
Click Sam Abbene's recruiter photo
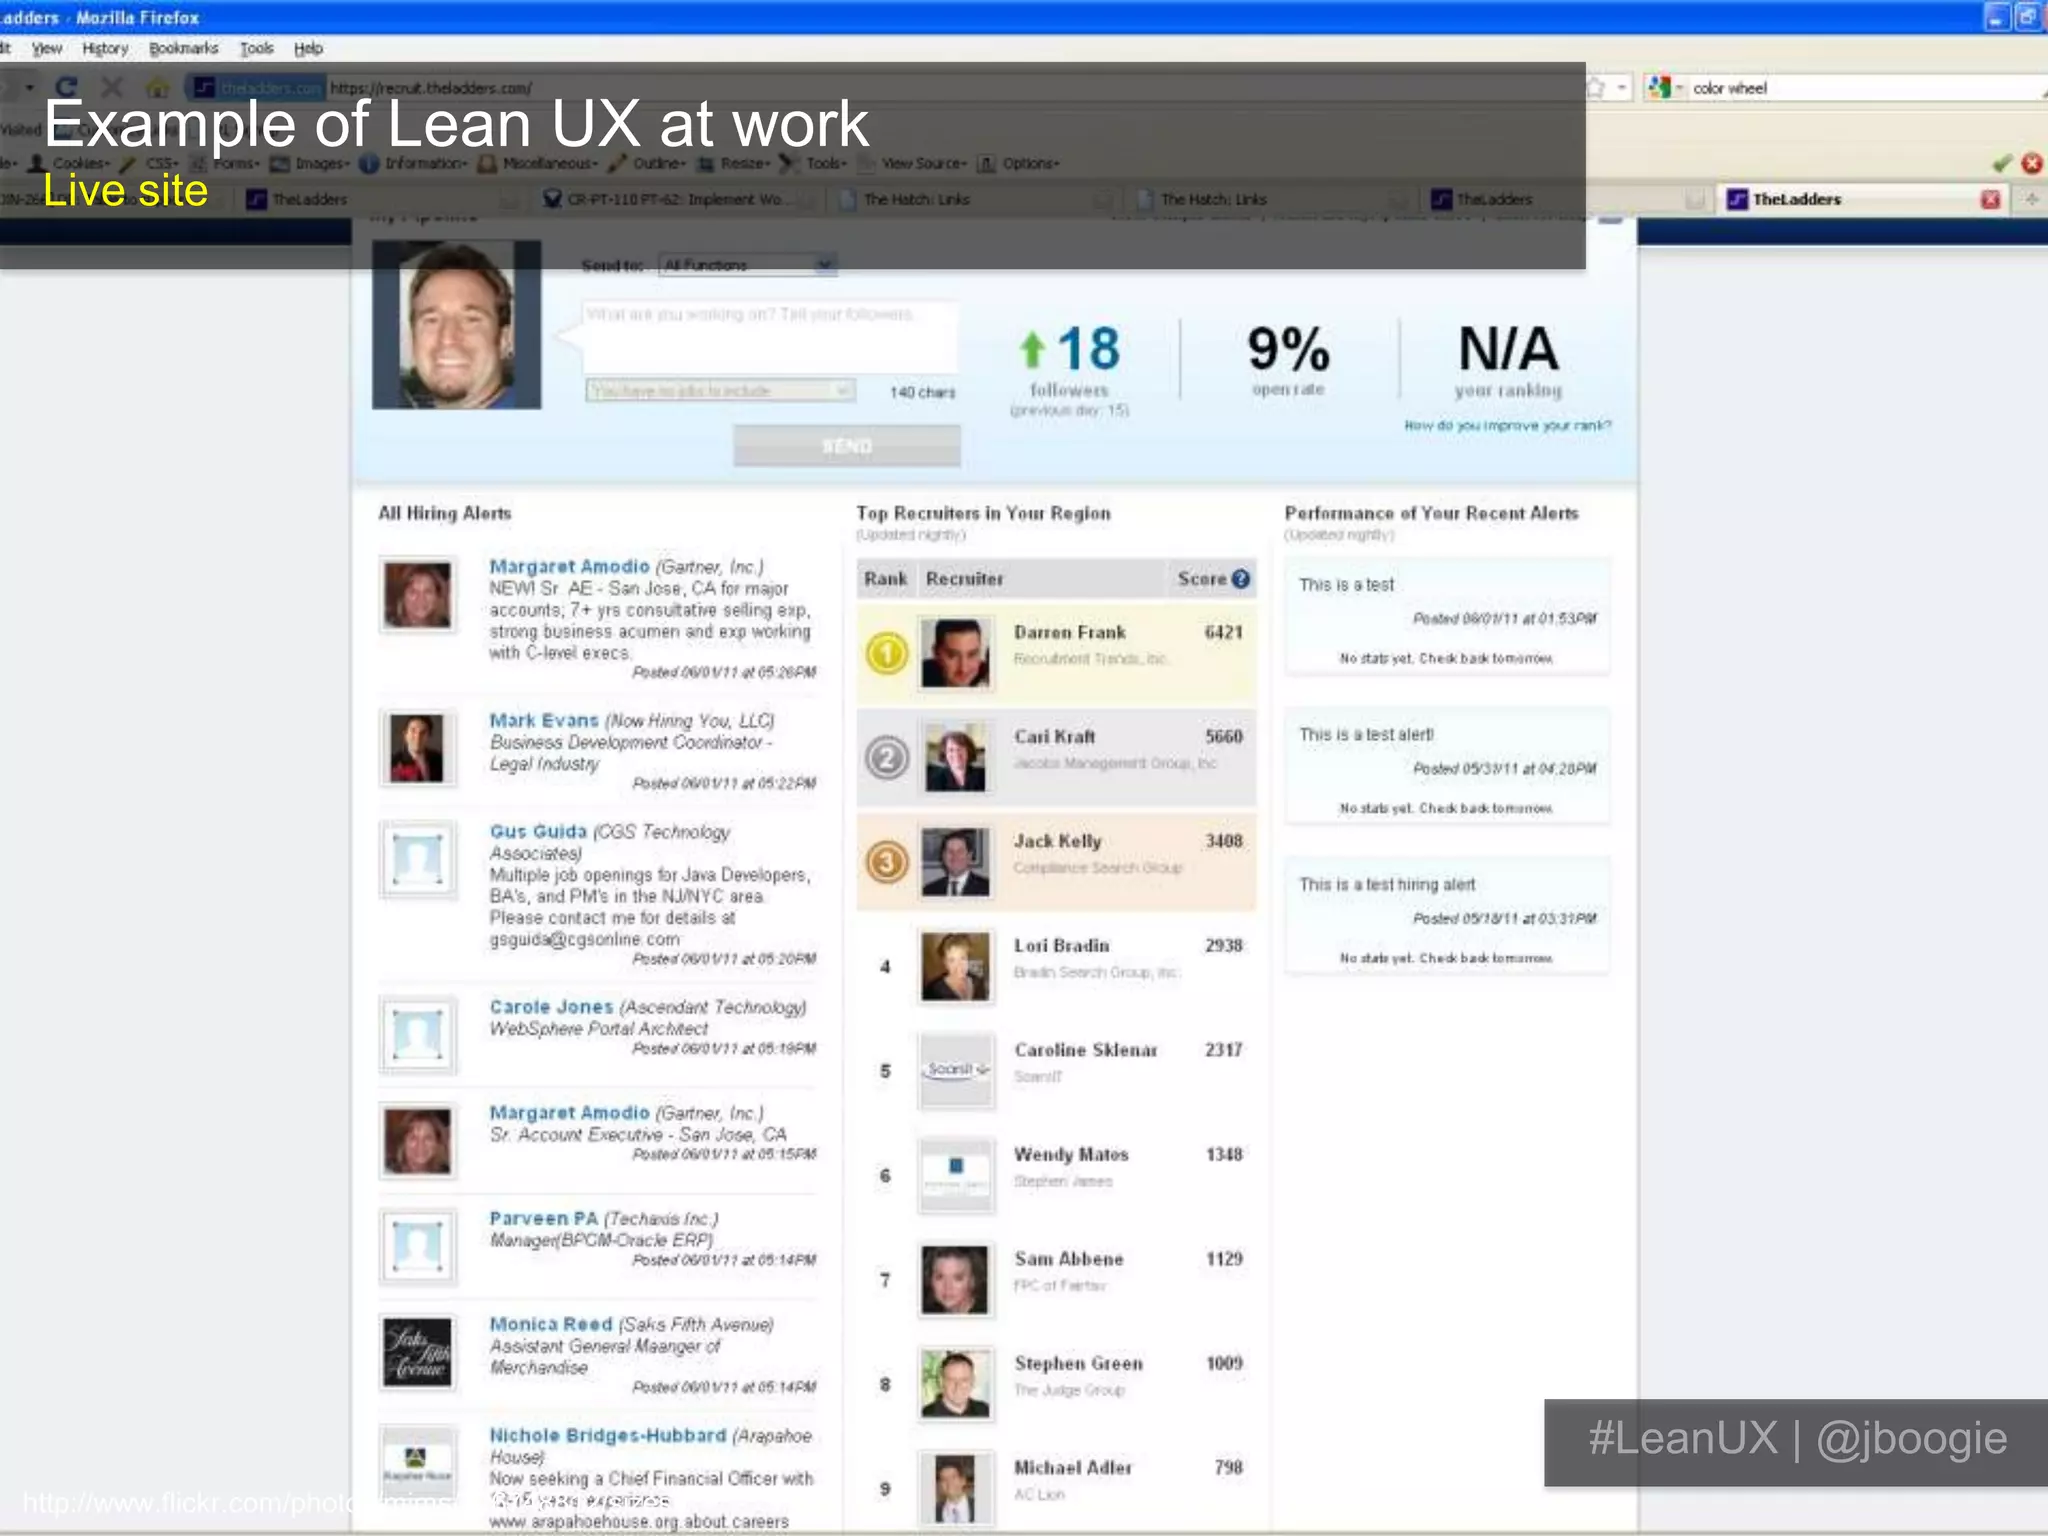(956, 1279)
